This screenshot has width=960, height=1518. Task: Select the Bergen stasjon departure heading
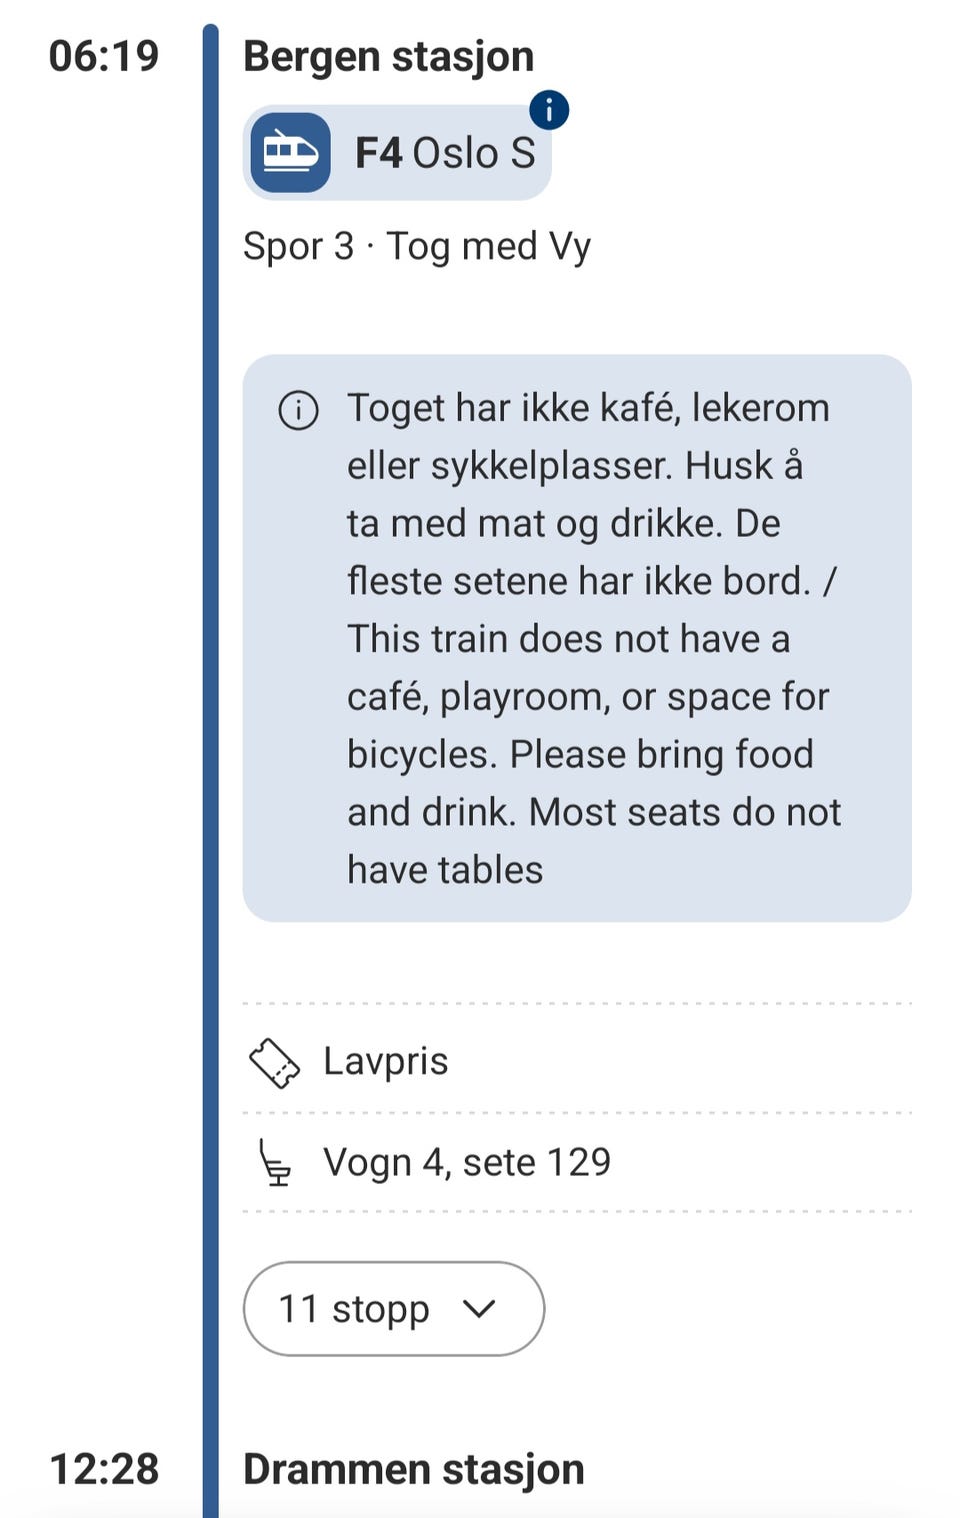[389, 56]
